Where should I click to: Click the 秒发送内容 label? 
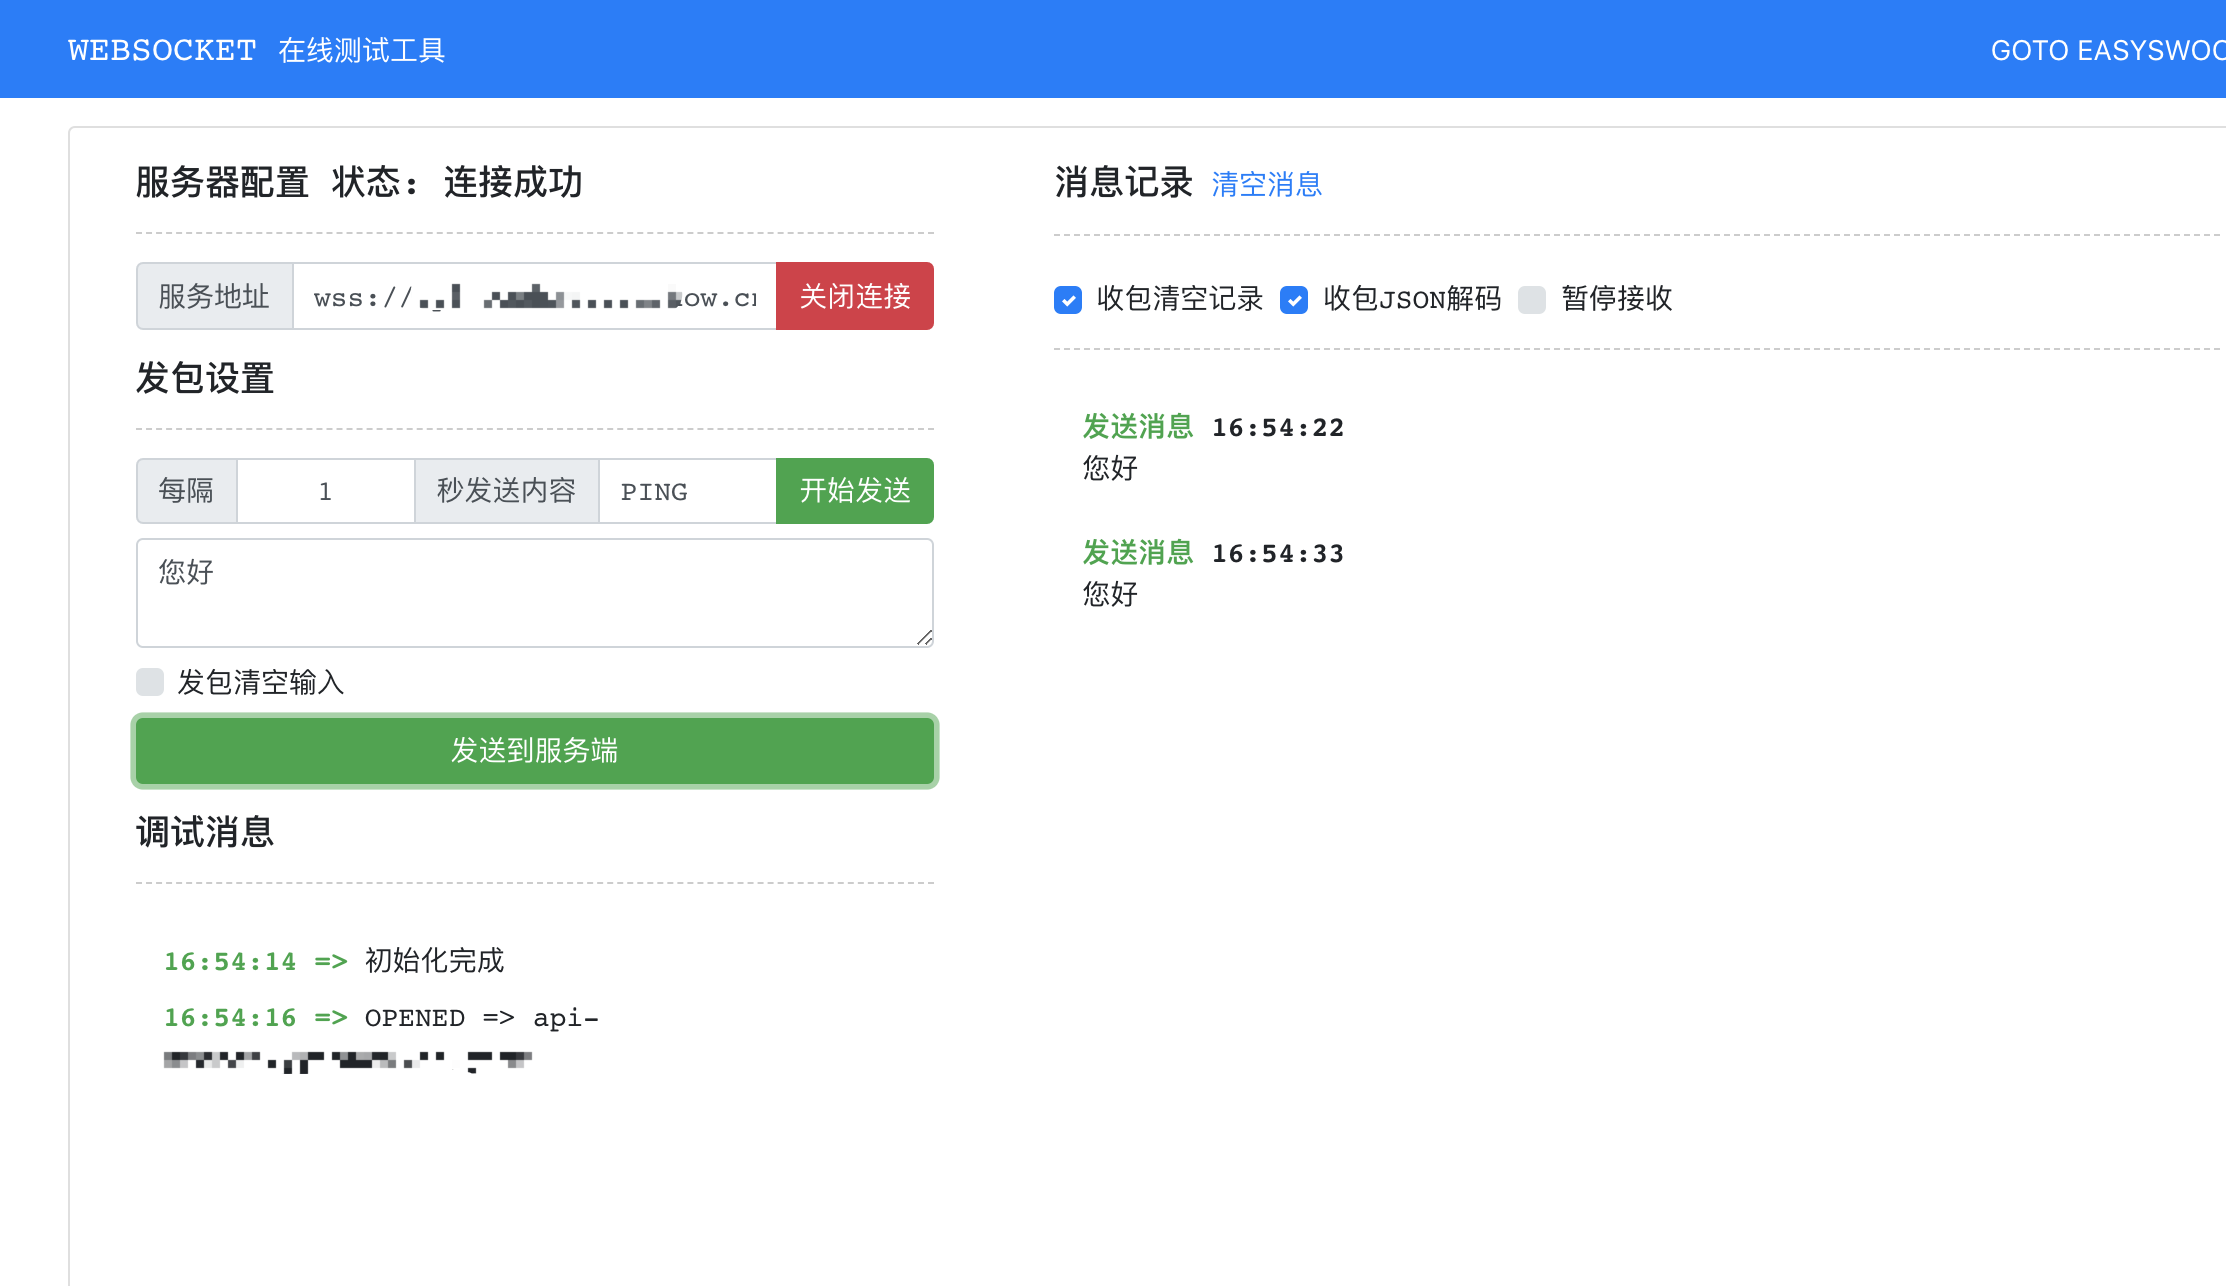[507, 491]
